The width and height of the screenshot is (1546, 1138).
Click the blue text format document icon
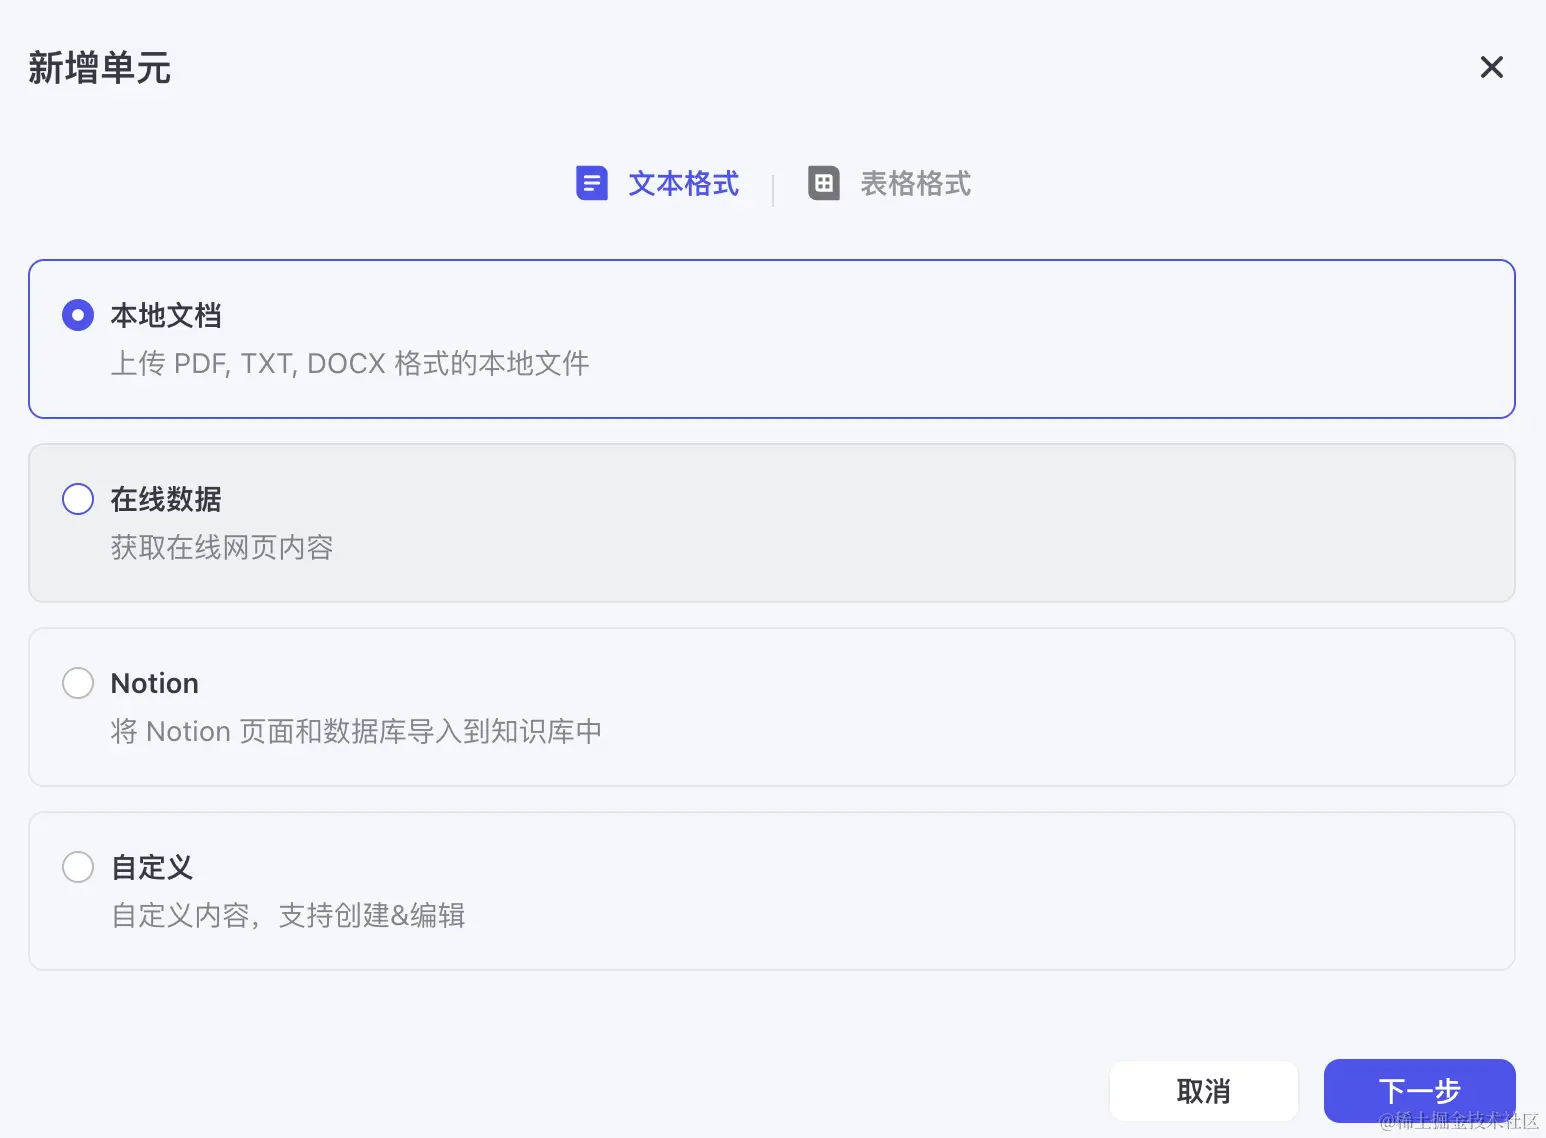[592, 183]
